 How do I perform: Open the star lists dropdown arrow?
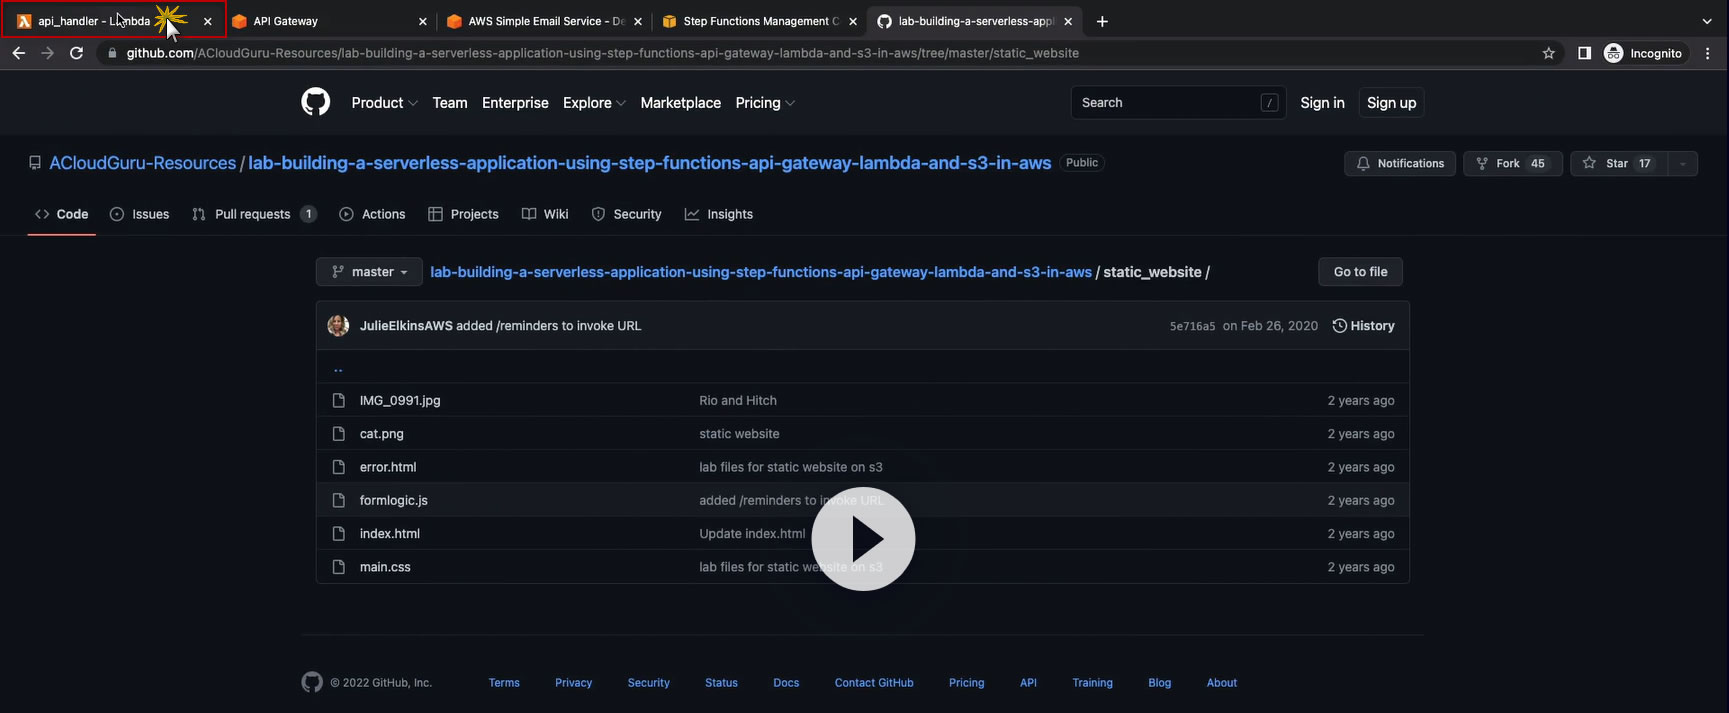(1682, 163)
